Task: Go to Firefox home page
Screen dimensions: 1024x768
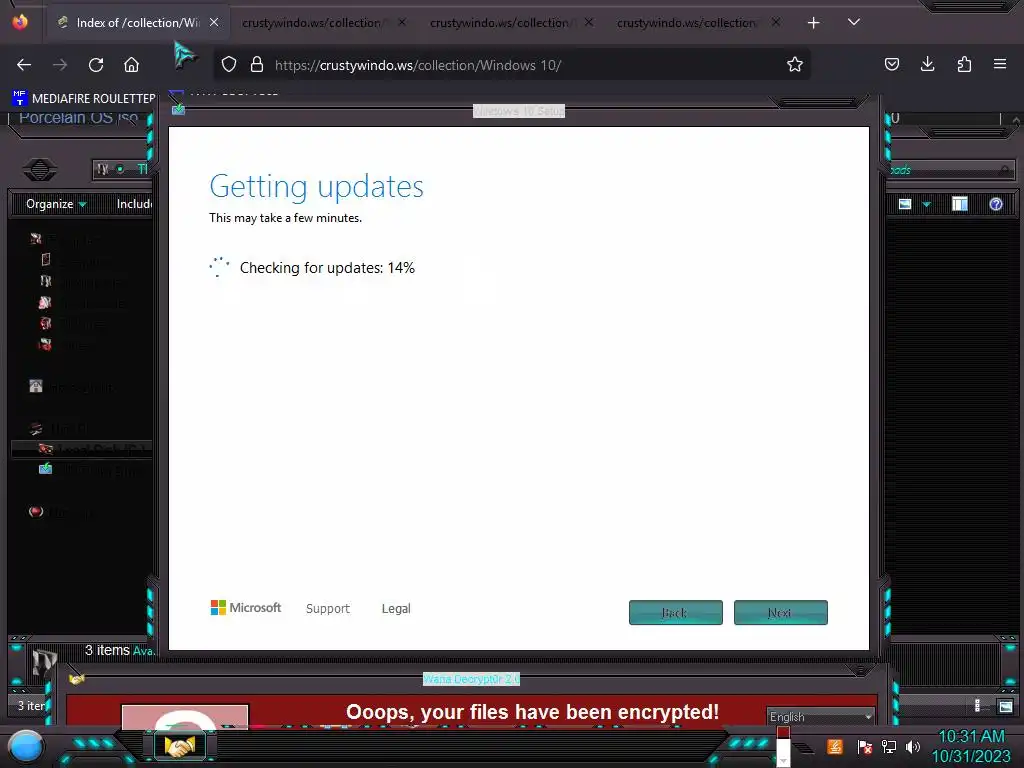Action: pyautogui.click(x=131, y=65)
